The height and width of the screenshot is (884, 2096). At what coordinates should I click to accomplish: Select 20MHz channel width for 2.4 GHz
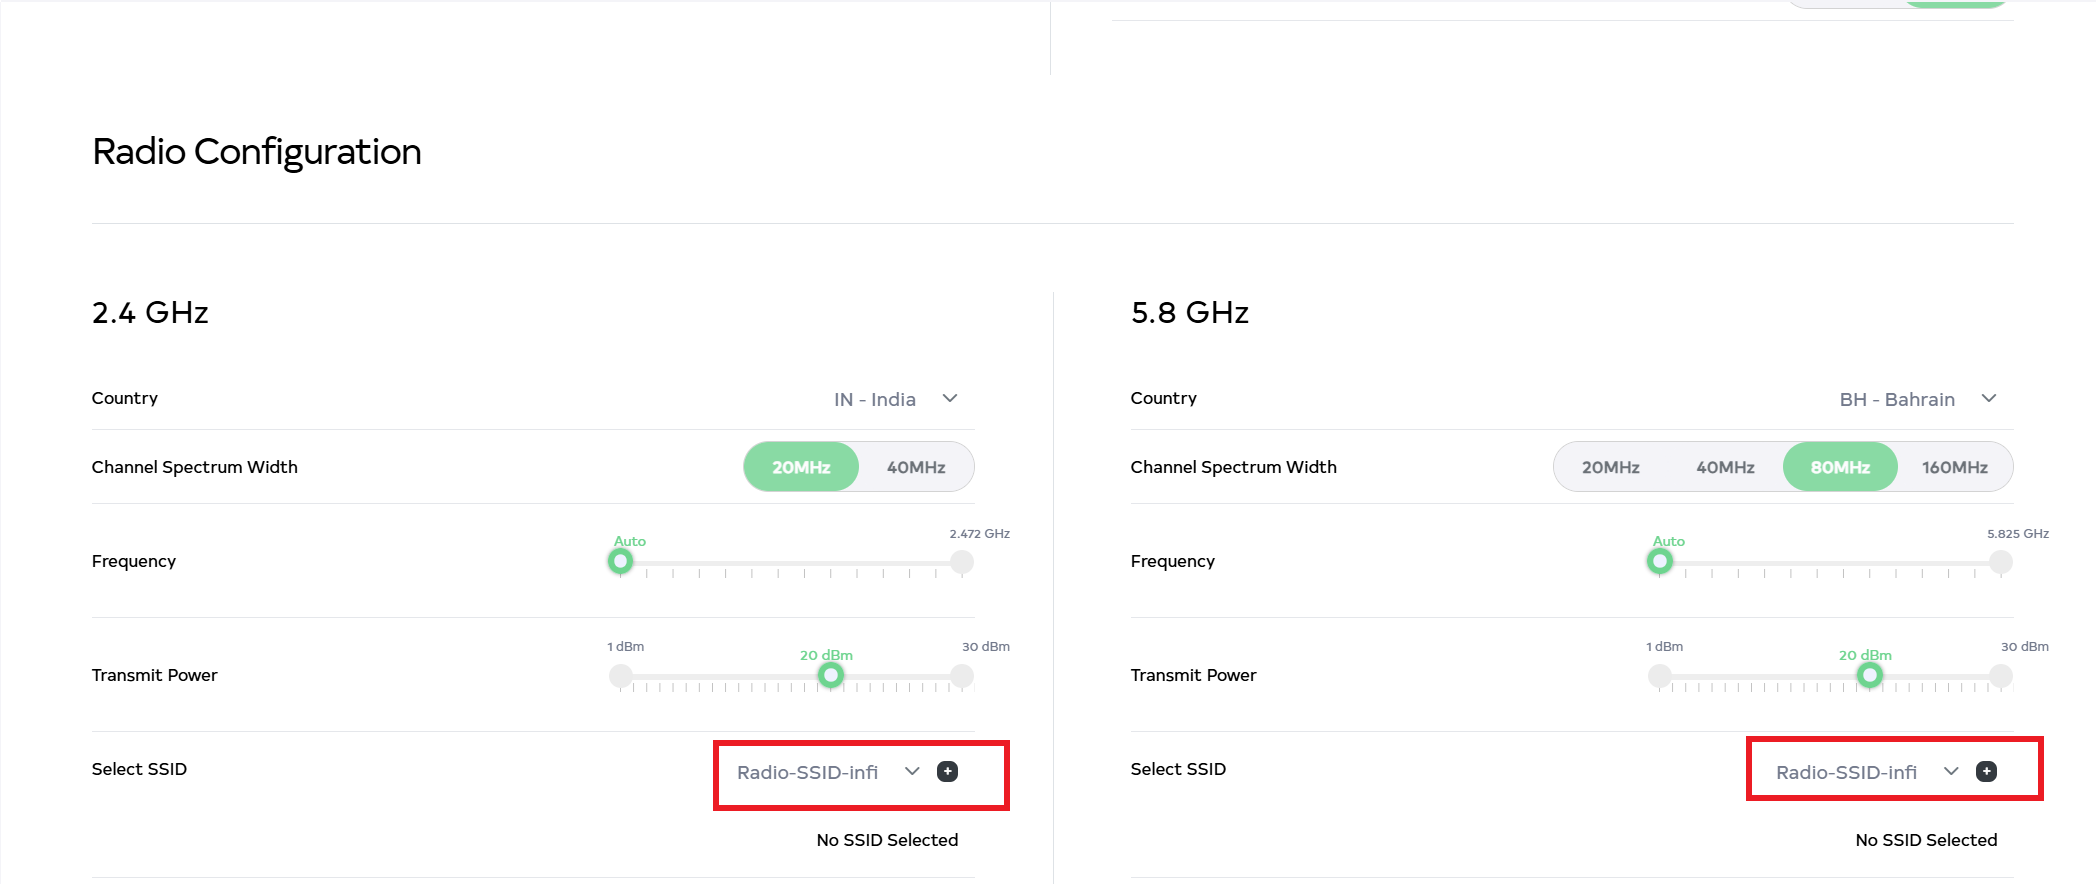[801, 467]
